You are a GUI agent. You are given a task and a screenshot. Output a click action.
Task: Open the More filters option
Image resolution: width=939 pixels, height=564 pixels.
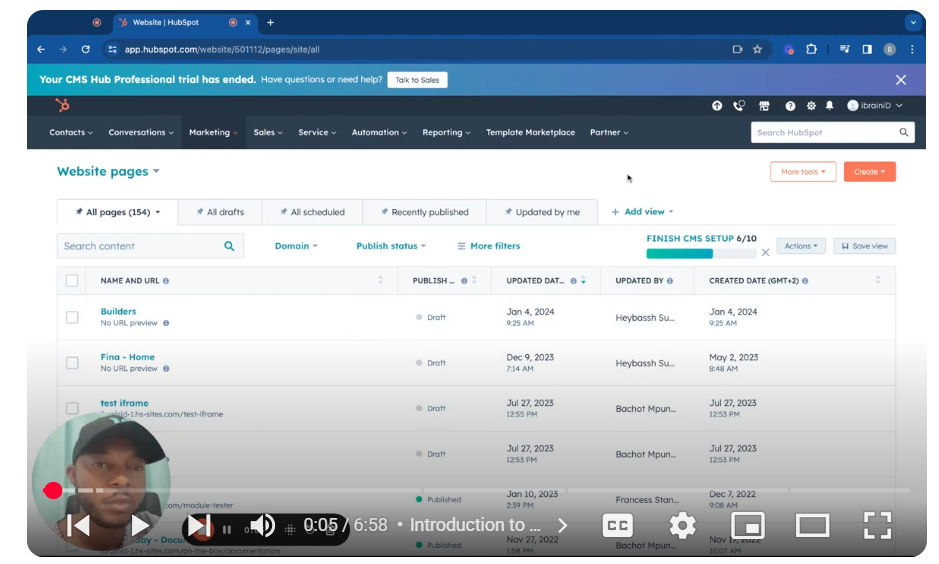[x=489, y=246]
